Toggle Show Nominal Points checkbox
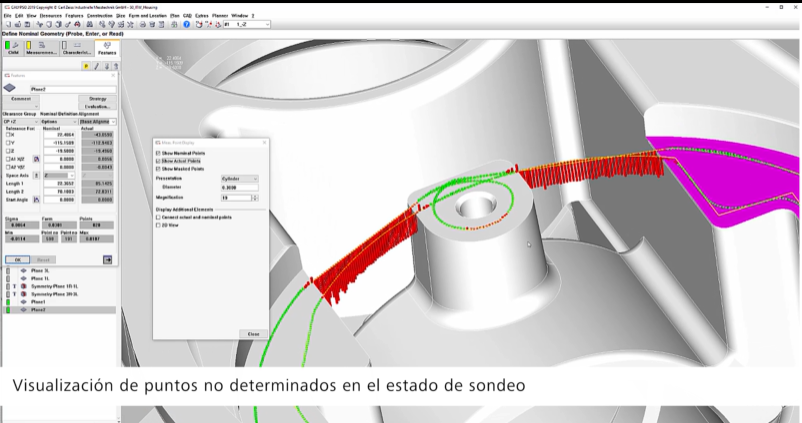Screen dimensions: 802x423 click(158, 153)
